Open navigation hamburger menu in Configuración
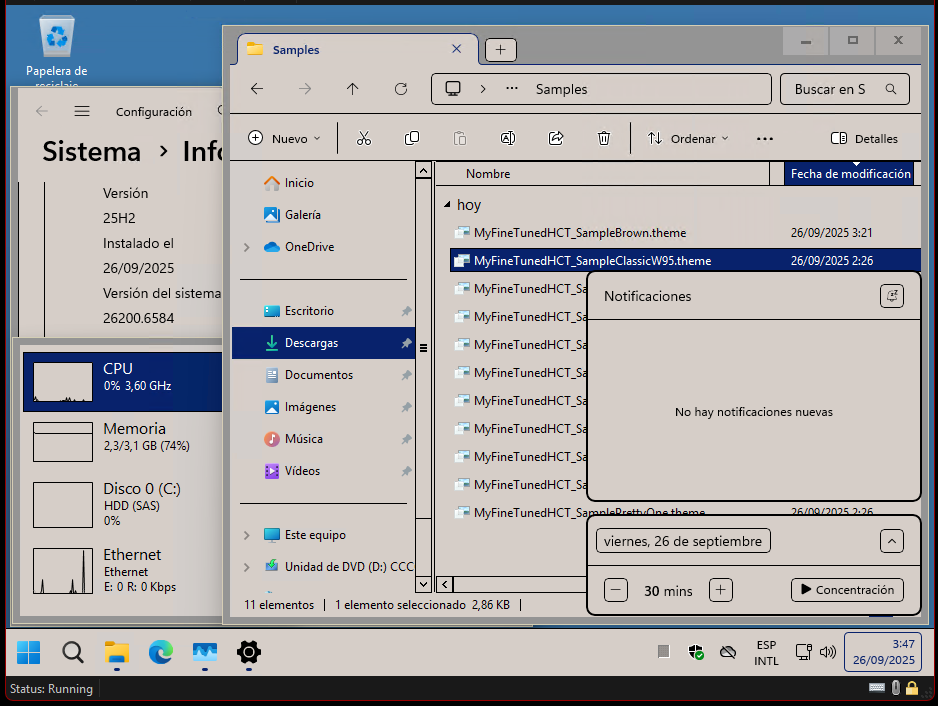The image size is (938, 706). tap(82, 111)
